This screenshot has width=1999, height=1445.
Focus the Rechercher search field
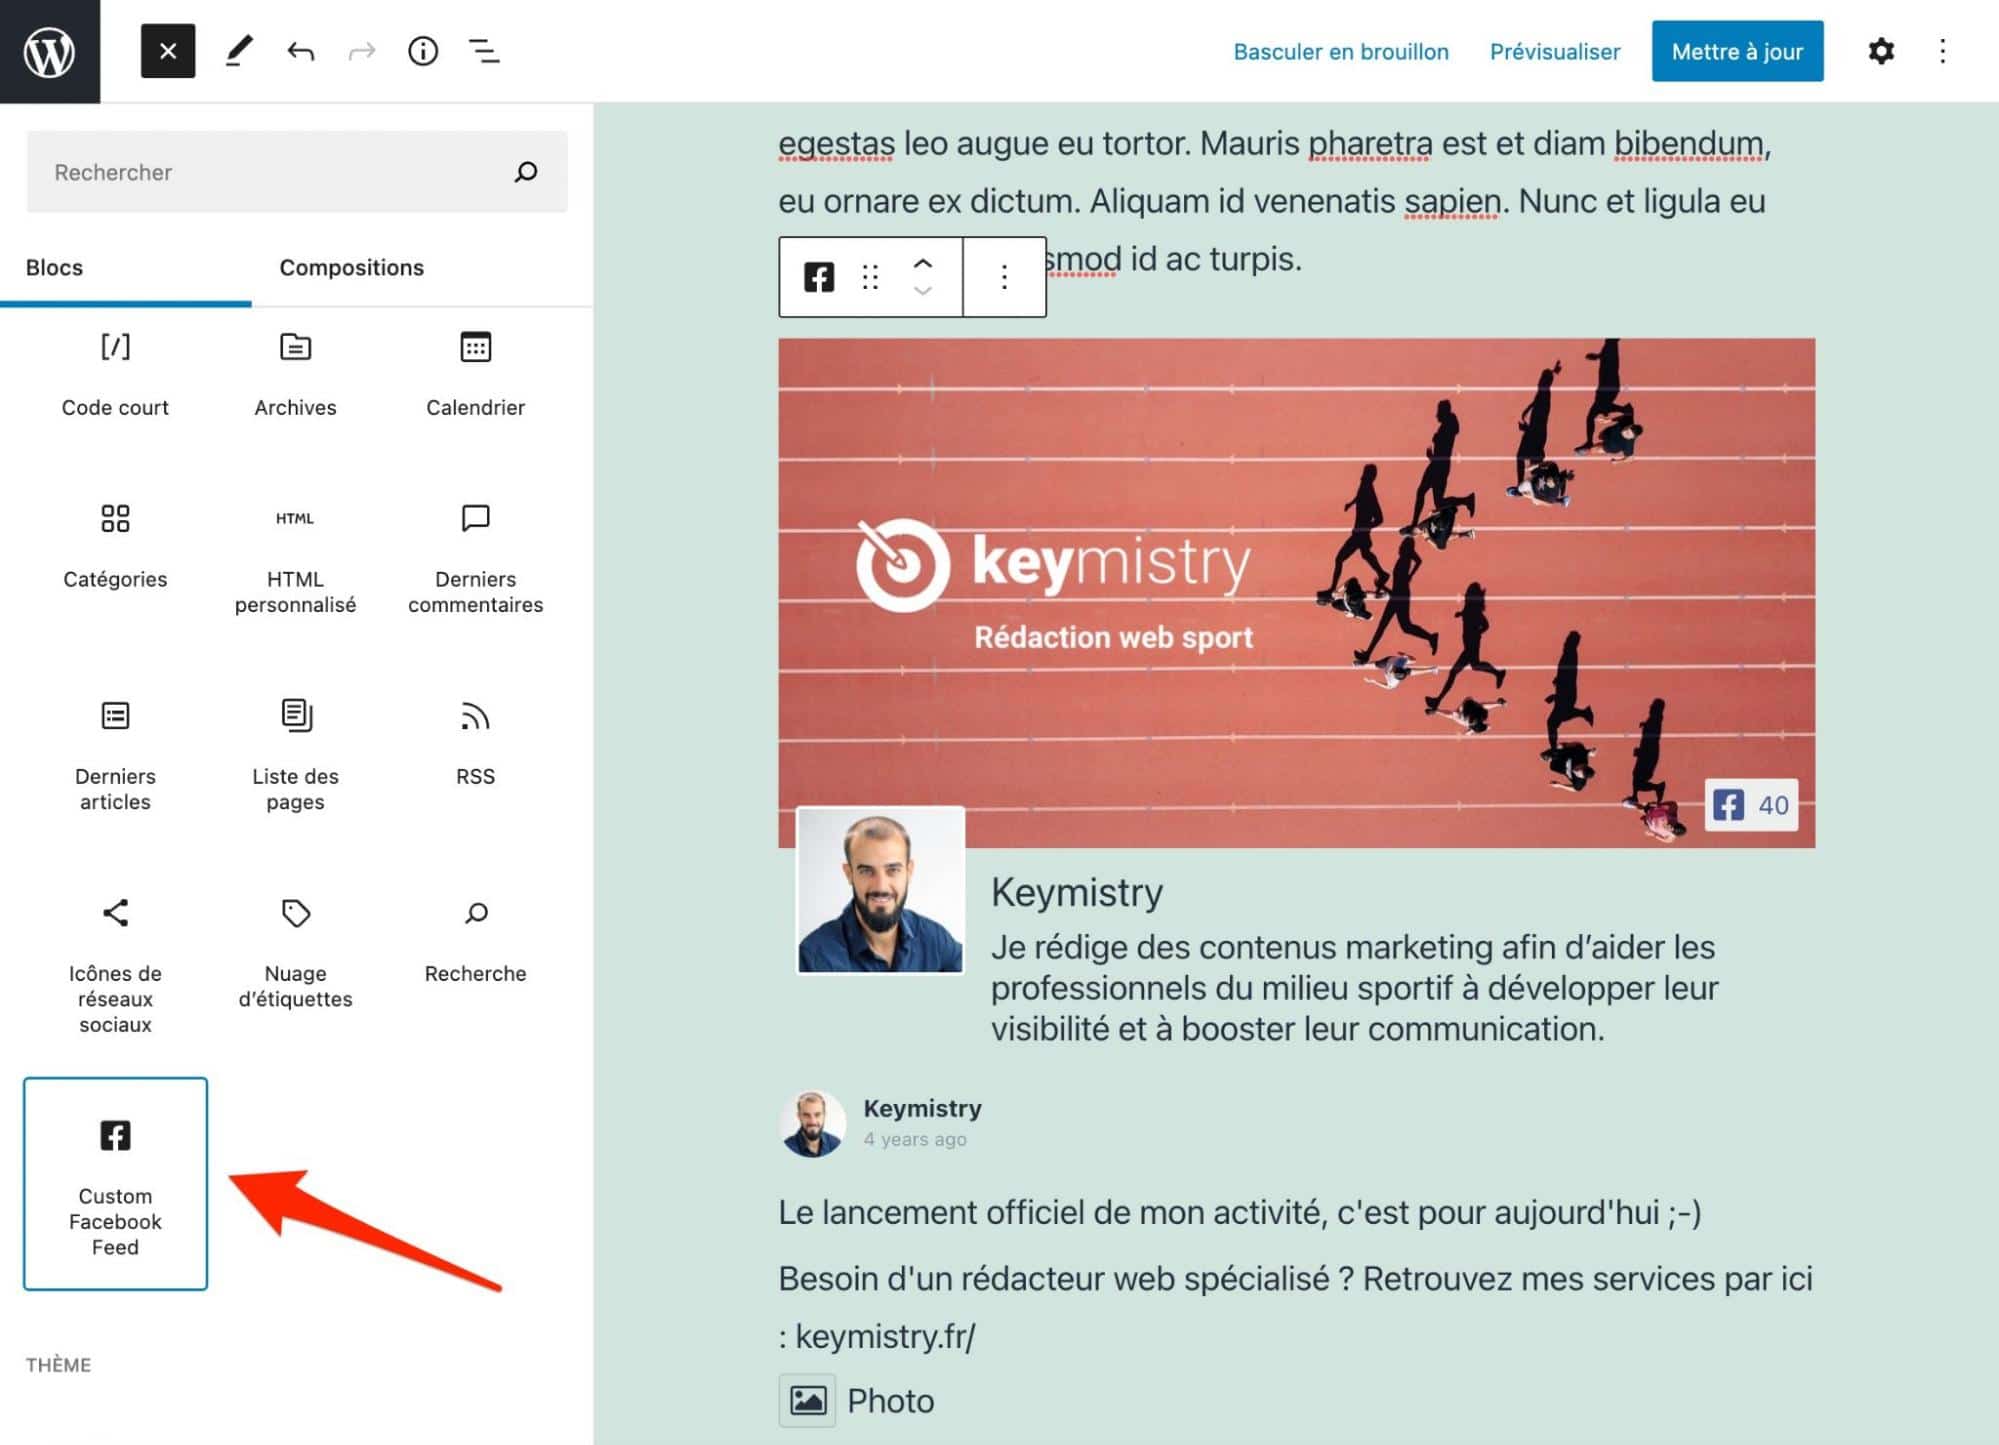point(296,172)
